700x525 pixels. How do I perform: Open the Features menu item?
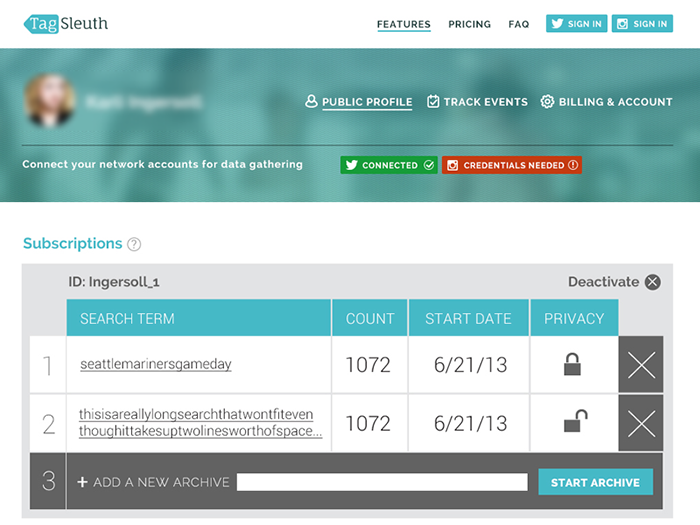(403, 24)
